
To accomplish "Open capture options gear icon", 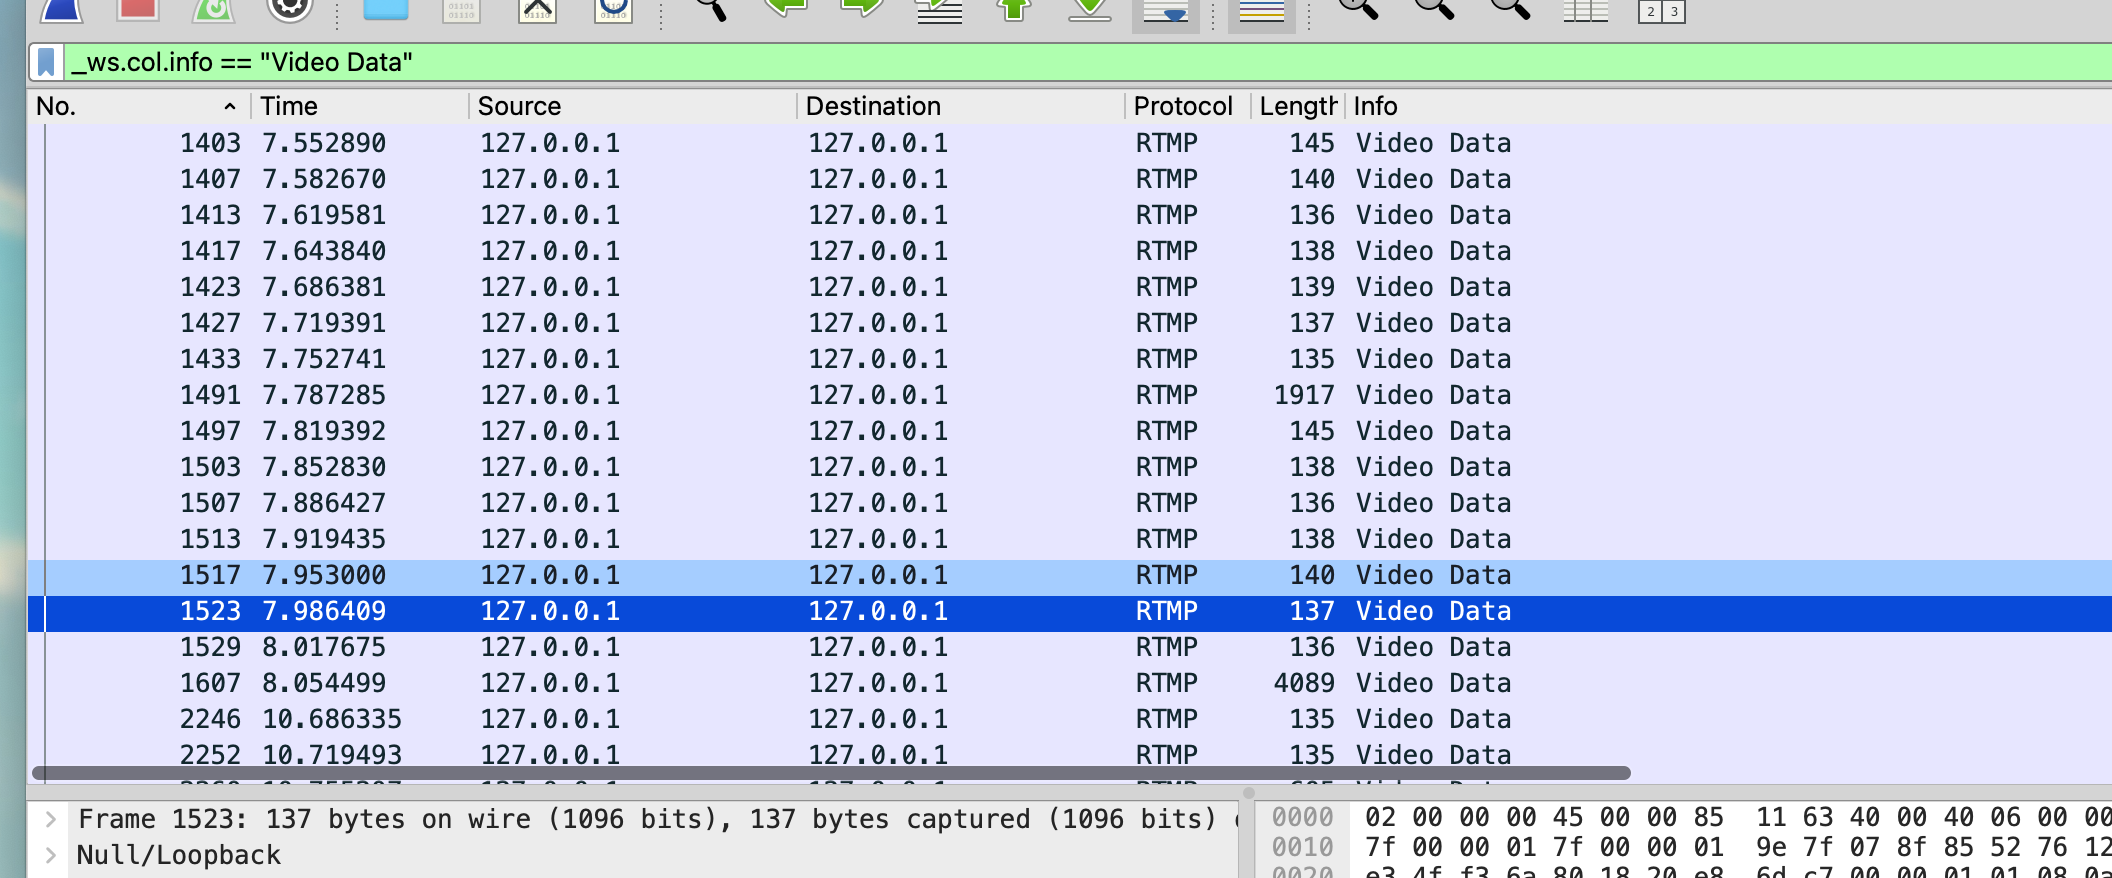I will click(290, 10).
